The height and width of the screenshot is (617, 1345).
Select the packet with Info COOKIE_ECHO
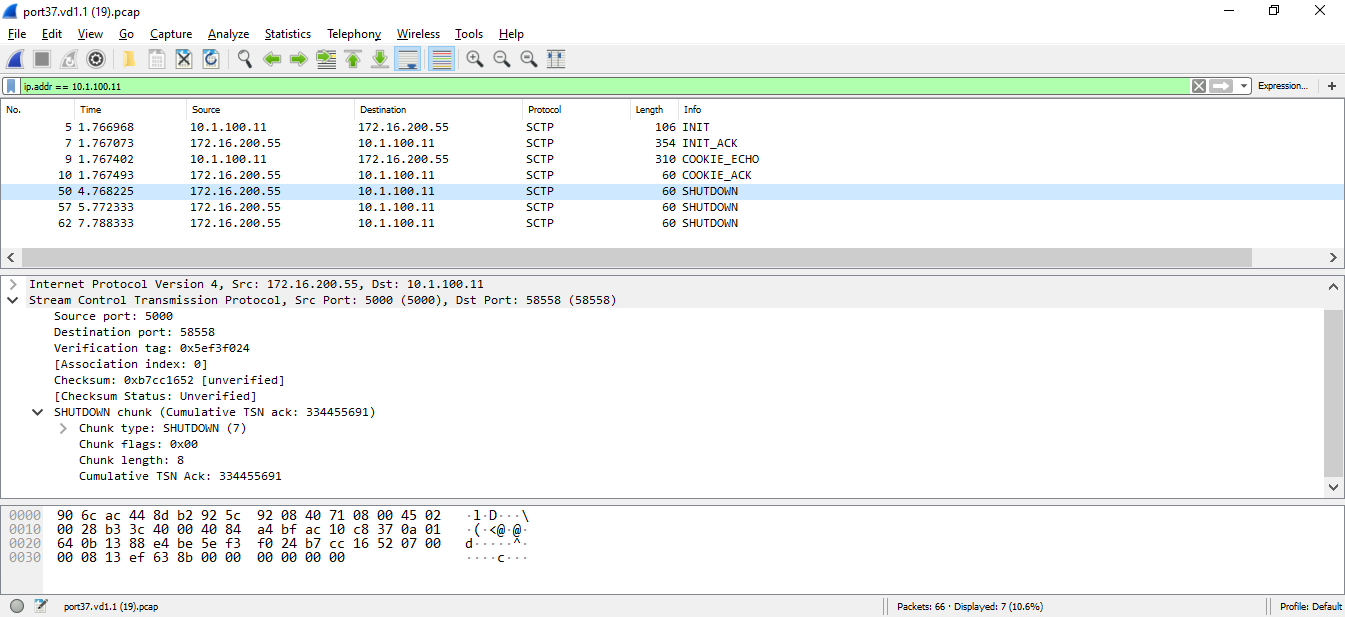[400, 158]
